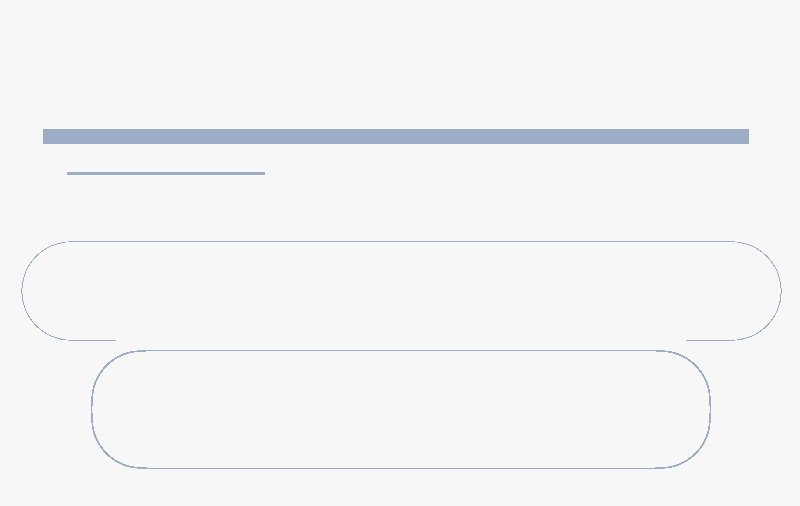Click the left rounded end of the upper box
This screenshot has width=800, height=506.
pos(23,290)
